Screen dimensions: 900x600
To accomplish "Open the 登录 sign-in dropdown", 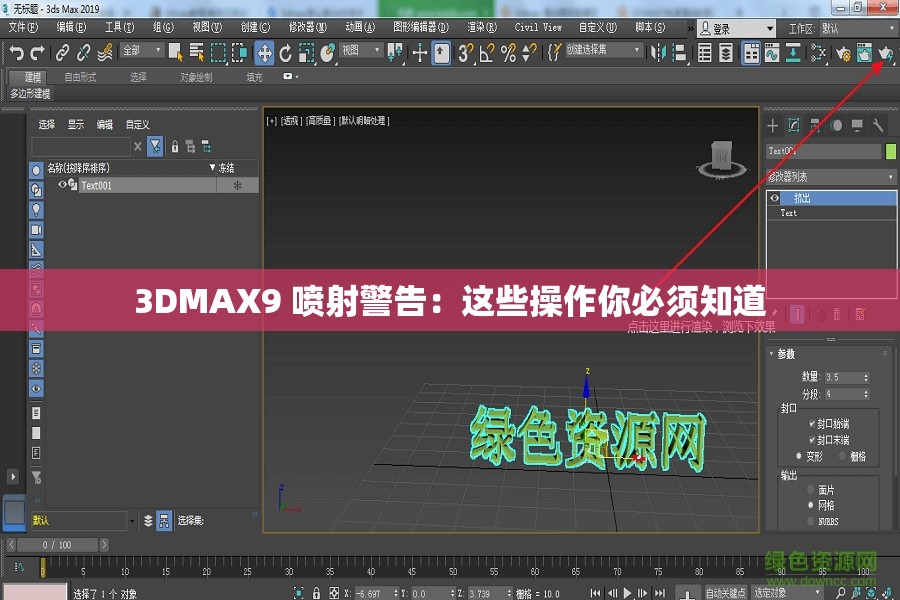I will (x=737, y=28).
